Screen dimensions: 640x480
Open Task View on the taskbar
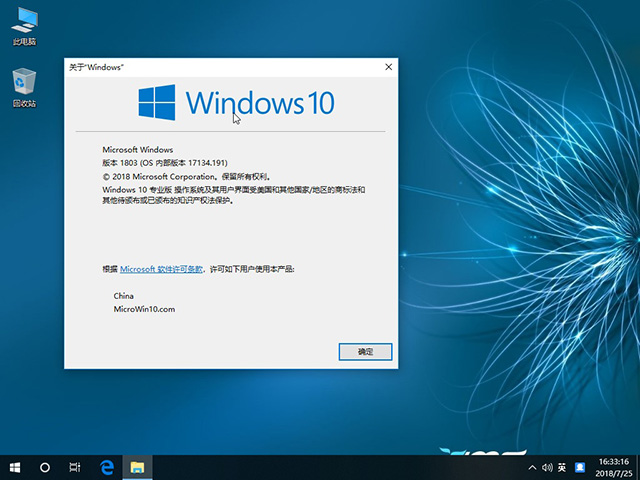pos(75,467)
